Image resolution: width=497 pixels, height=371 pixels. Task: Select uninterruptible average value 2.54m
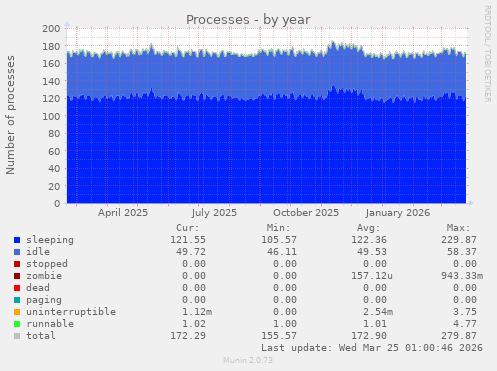point(378,312)
